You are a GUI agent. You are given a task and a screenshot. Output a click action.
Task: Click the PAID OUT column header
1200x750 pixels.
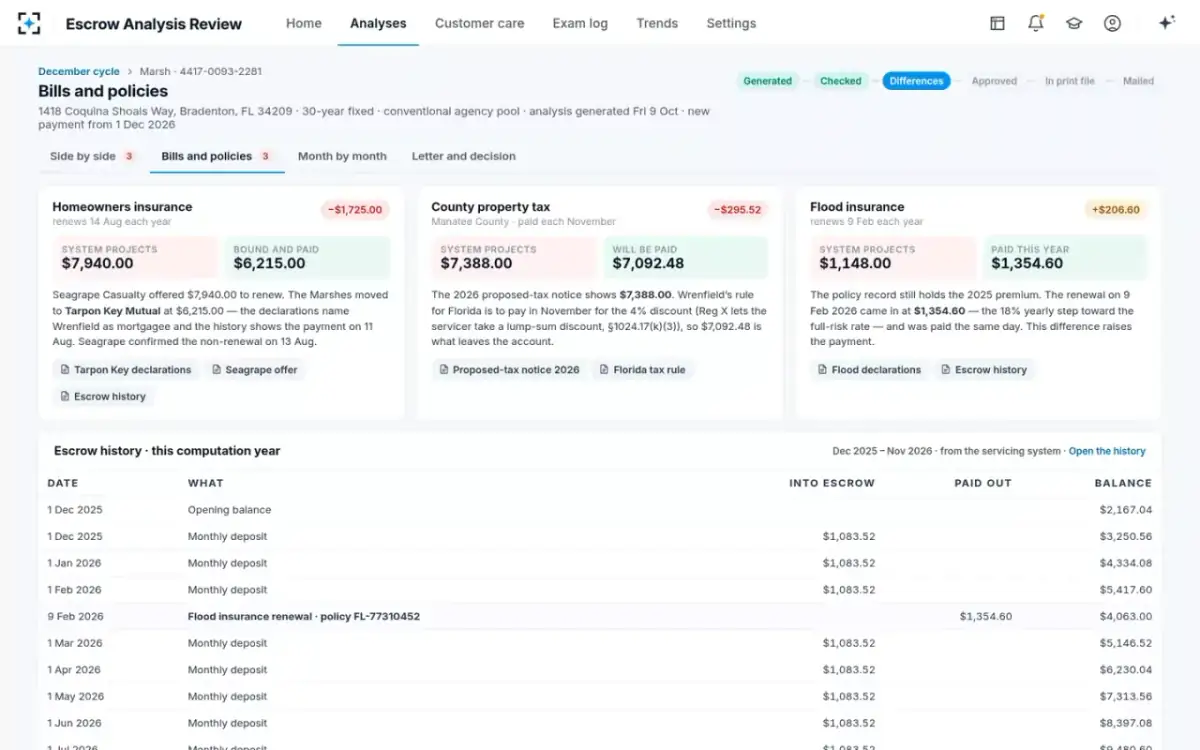[x=983, y=483]
